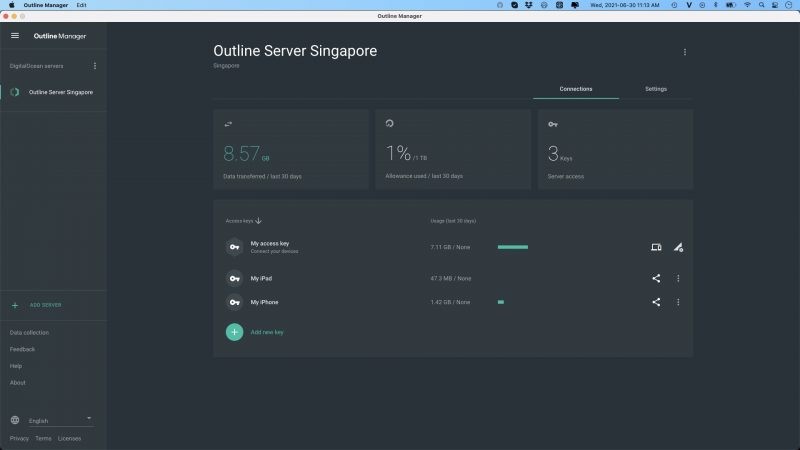
Task: Open more options for My iPad key
Action: click(x=678, y=278)
